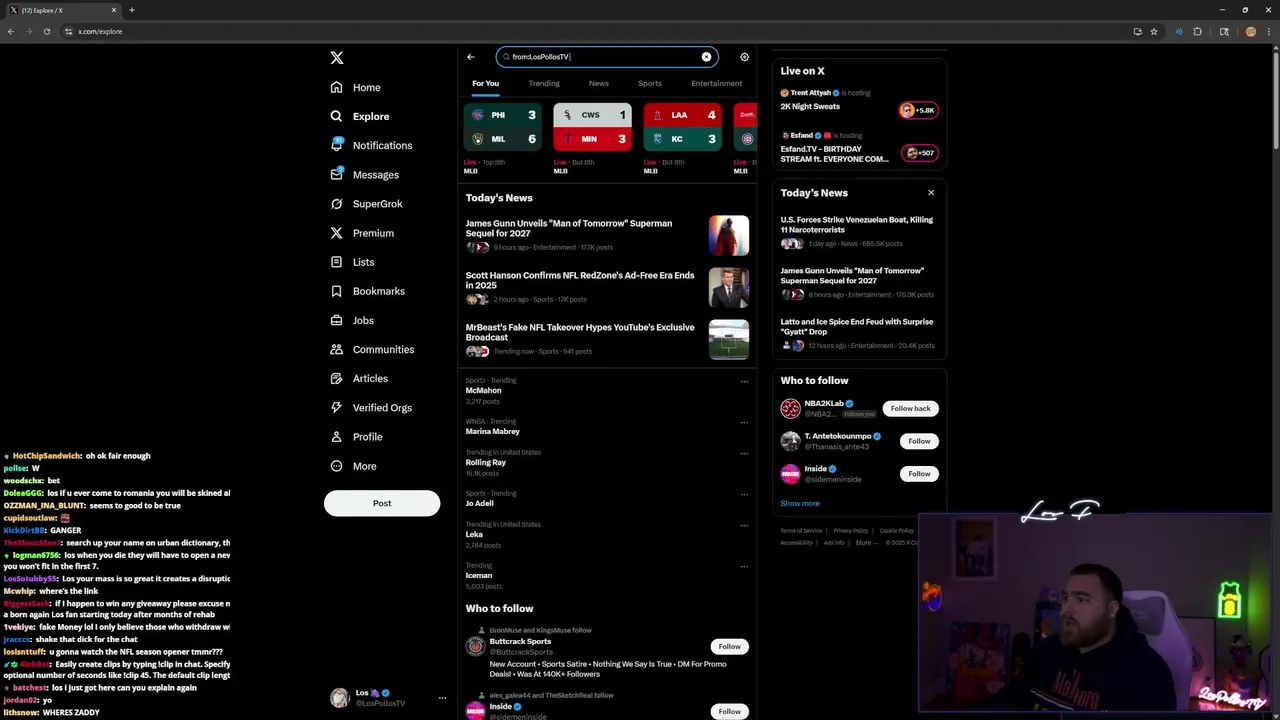Switch to the Entertainment tab
The width and height of the screenshot is (1280, 720).
[717, 84]
